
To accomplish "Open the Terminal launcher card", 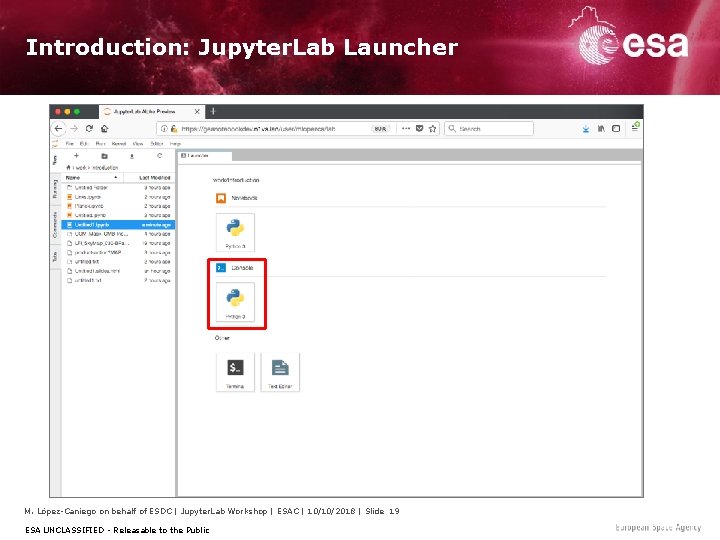I will [235, 372].
